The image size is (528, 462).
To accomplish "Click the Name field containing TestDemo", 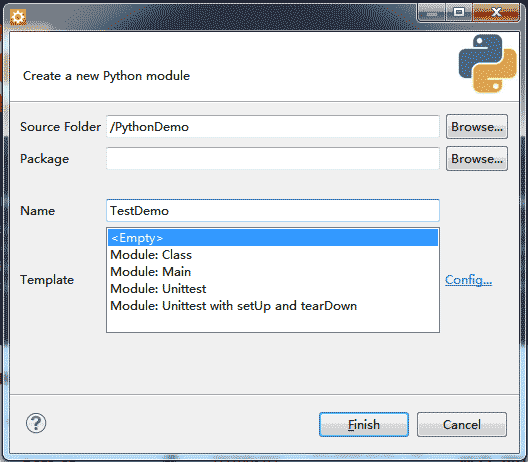I will tap(273, 210).
